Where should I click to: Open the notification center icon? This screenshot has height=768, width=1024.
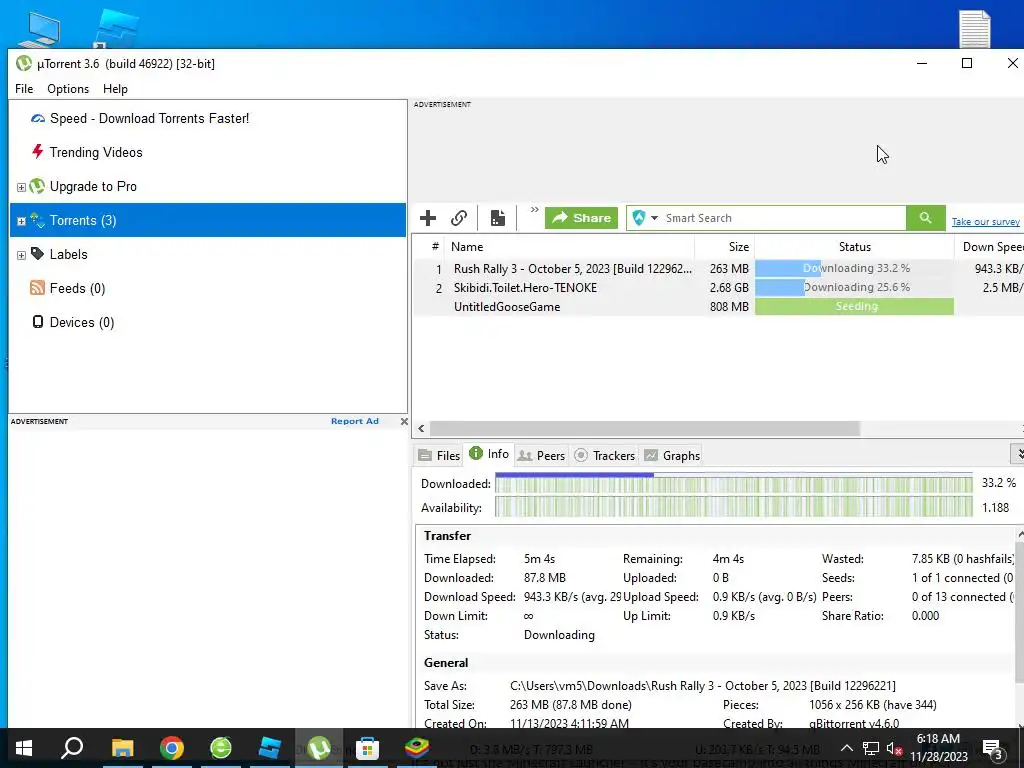993,749
